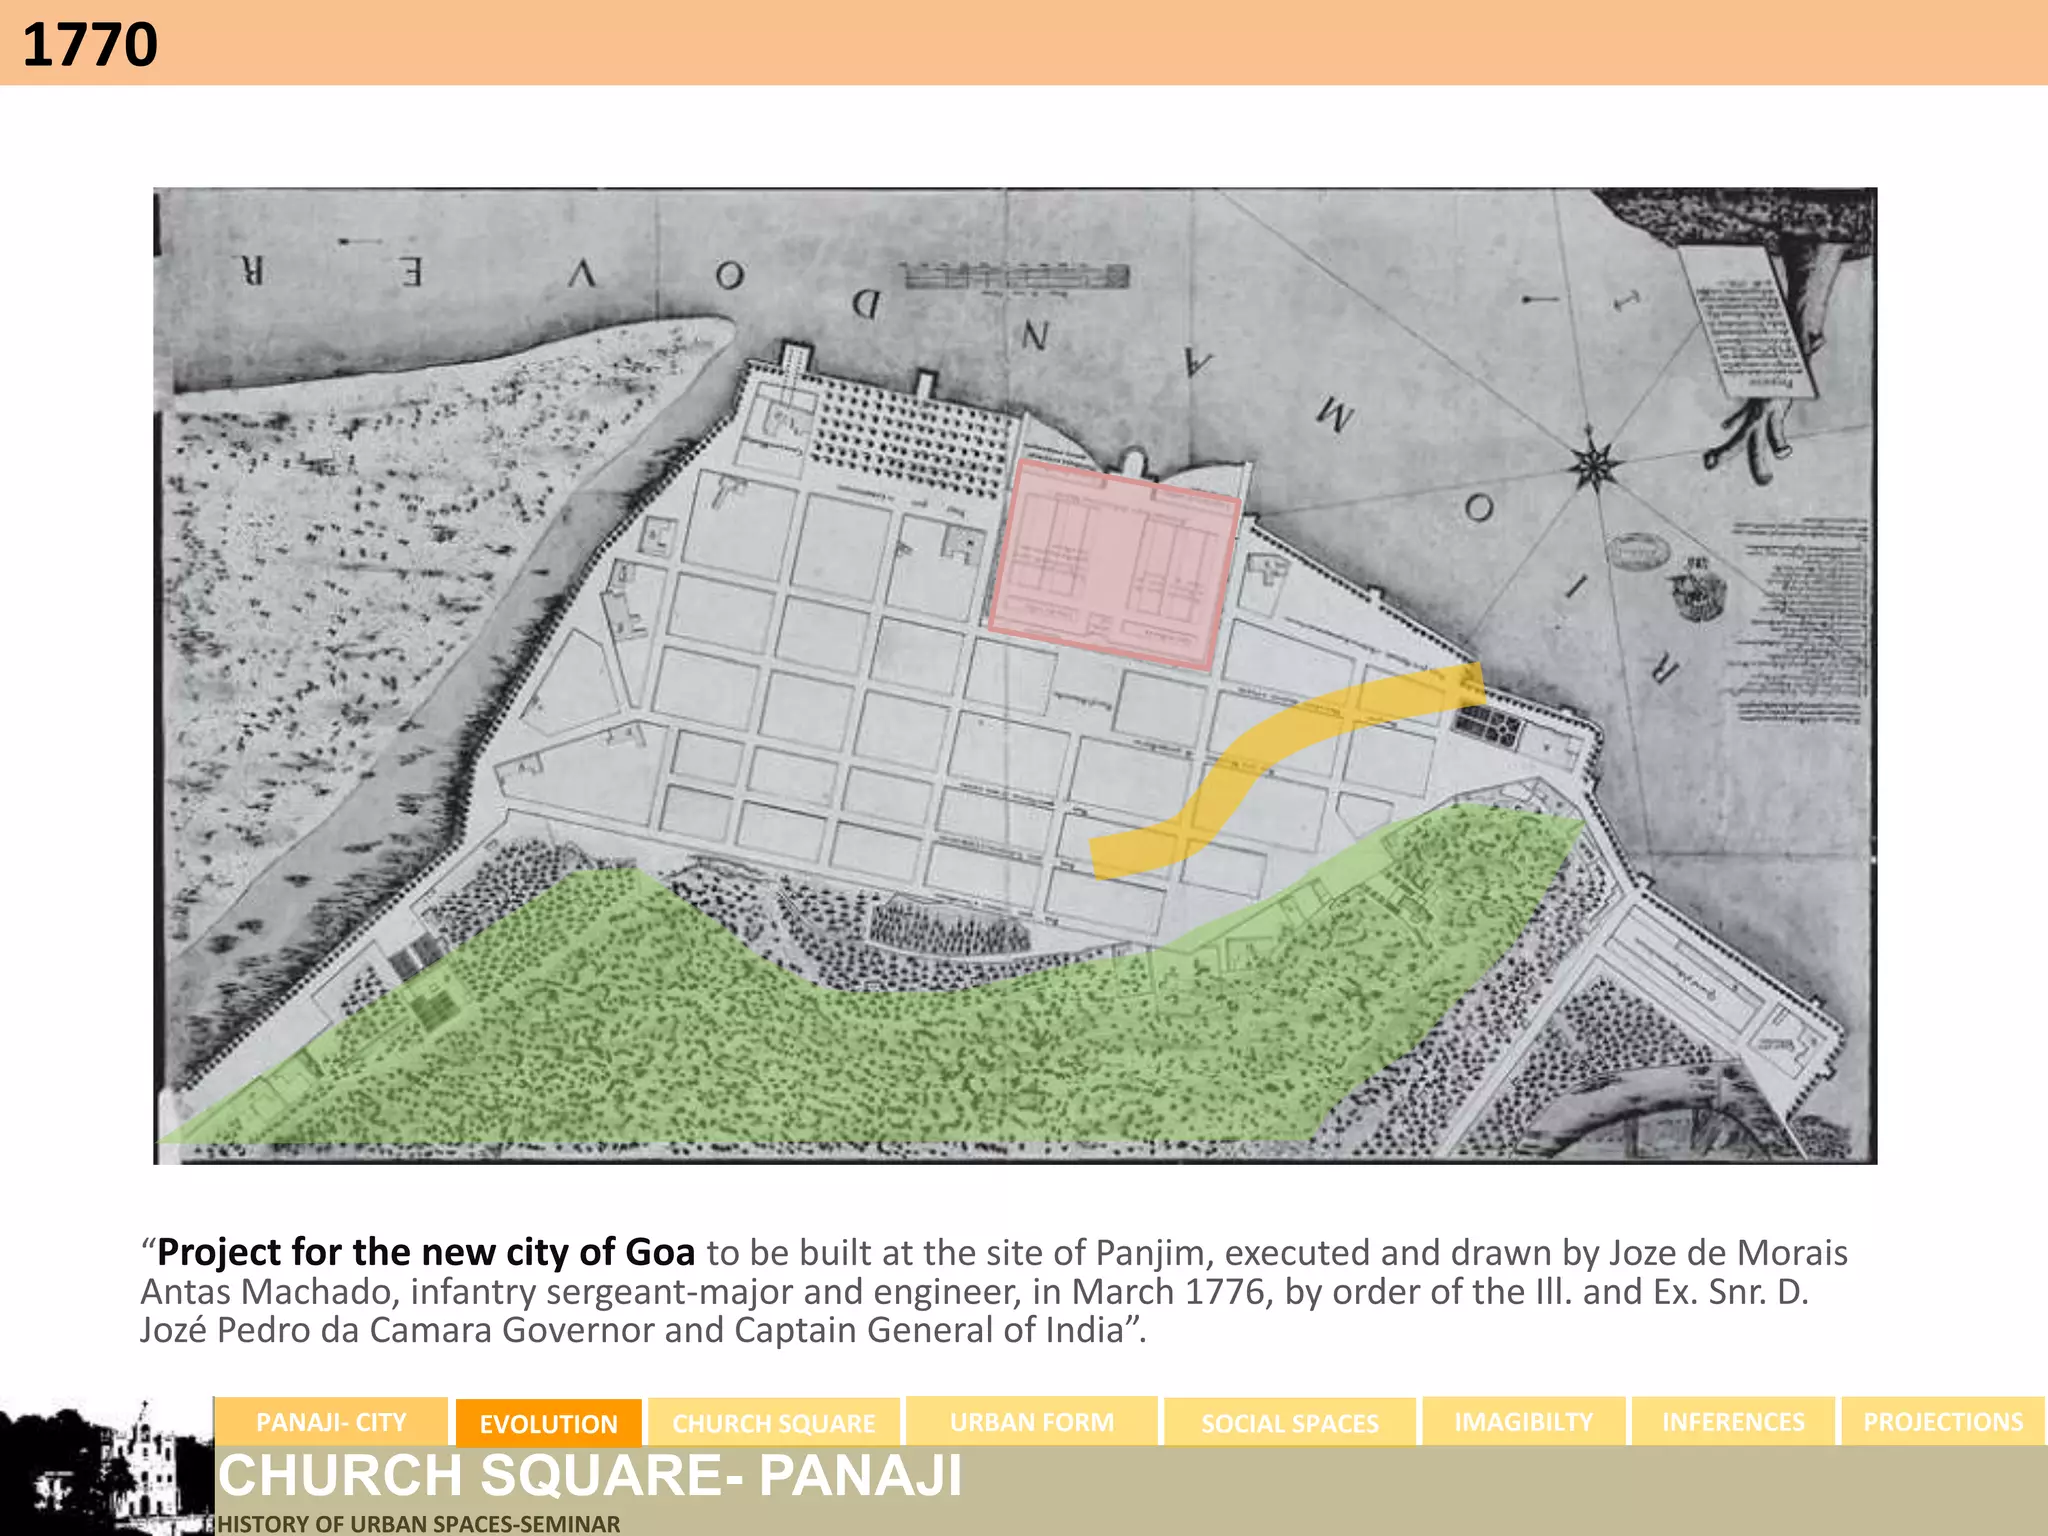2048x1536 pixels.
Task: Click the scroll cartouche at map top right
Action: (x=1750, y=322)
